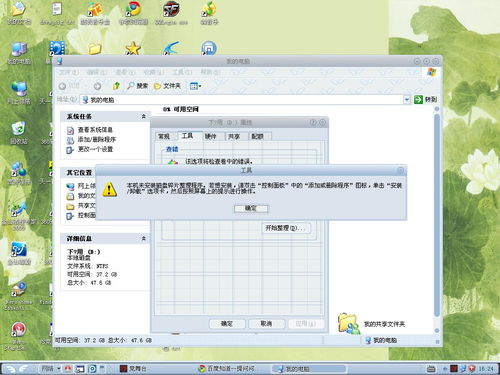The height and width of the screenshot is (375, 500).
Task: Collapse the 详细信息 panel
Action: click(x=144, y=239)
